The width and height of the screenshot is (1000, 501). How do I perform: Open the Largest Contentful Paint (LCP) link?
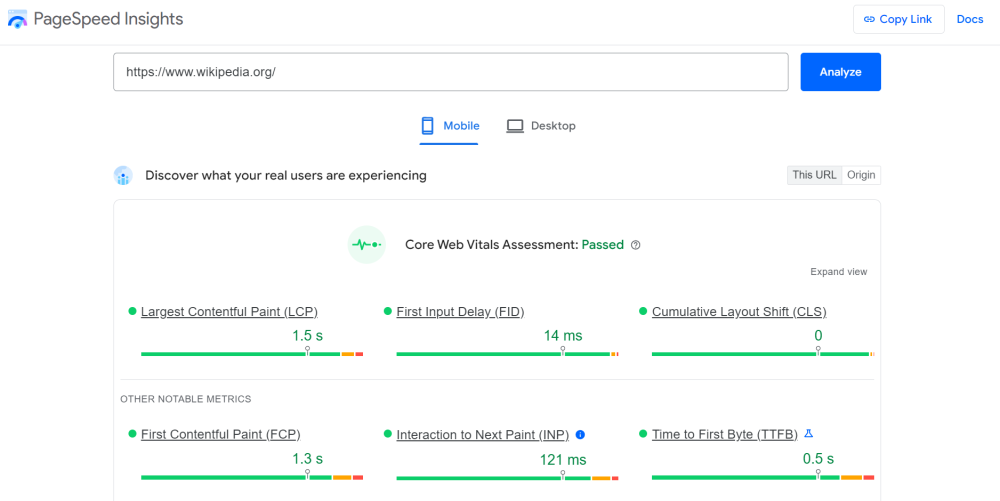tap(229, 312)
